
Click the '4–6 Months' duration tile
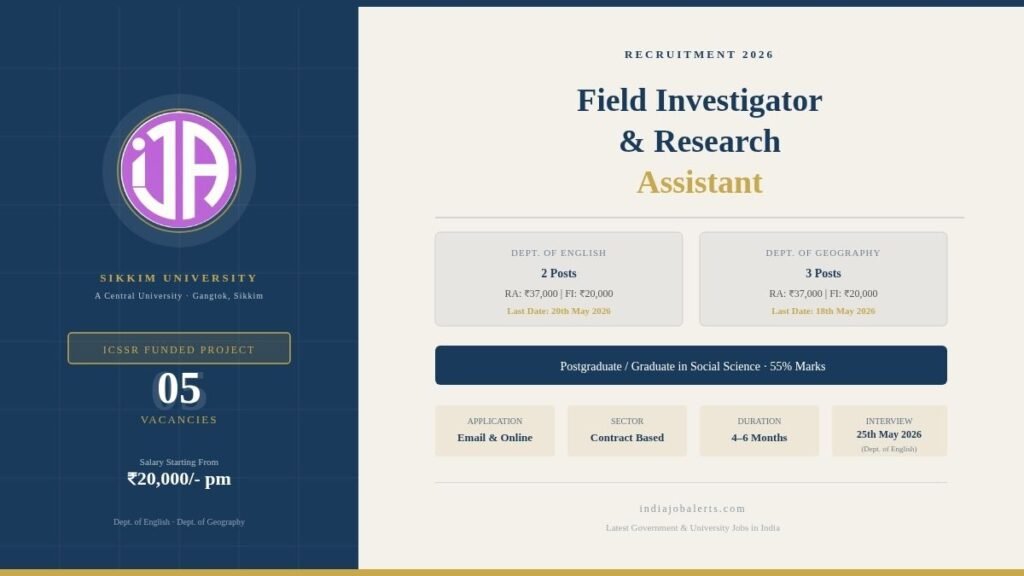(759, 431)
